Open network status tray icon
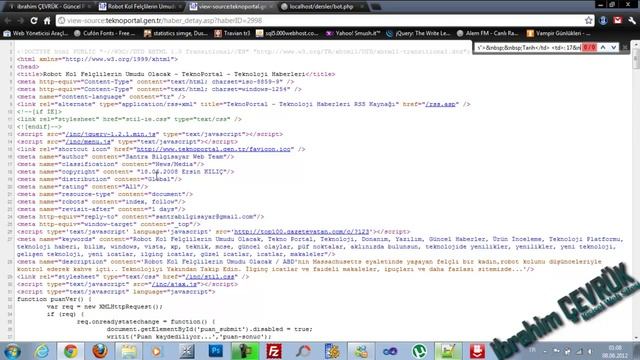 pos(579,351)
